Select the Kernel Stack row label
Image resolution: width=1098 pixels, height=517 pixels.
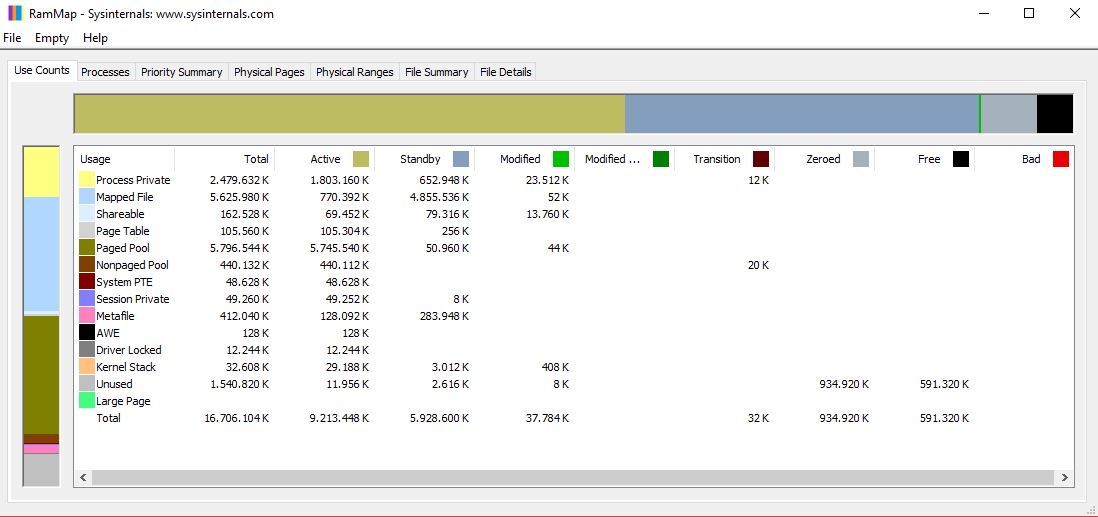pyautogui.click(x=126, y=367)
